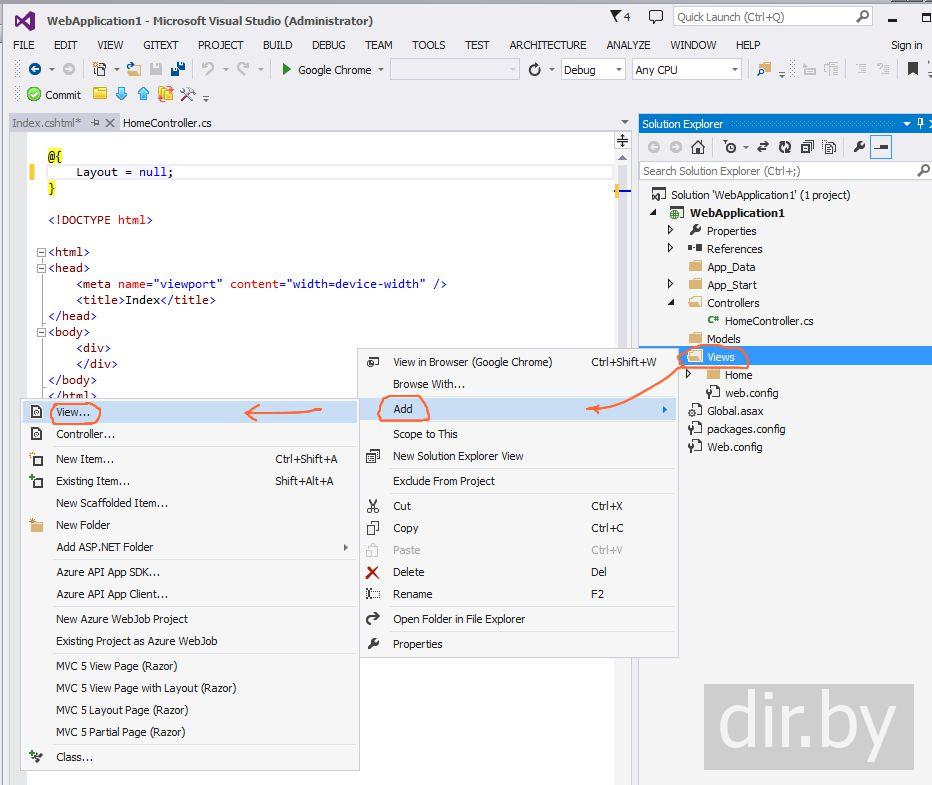This screenshot has height=785, width=932.
Task: Expand the App_Start folder node
Action: coord(671,285)
